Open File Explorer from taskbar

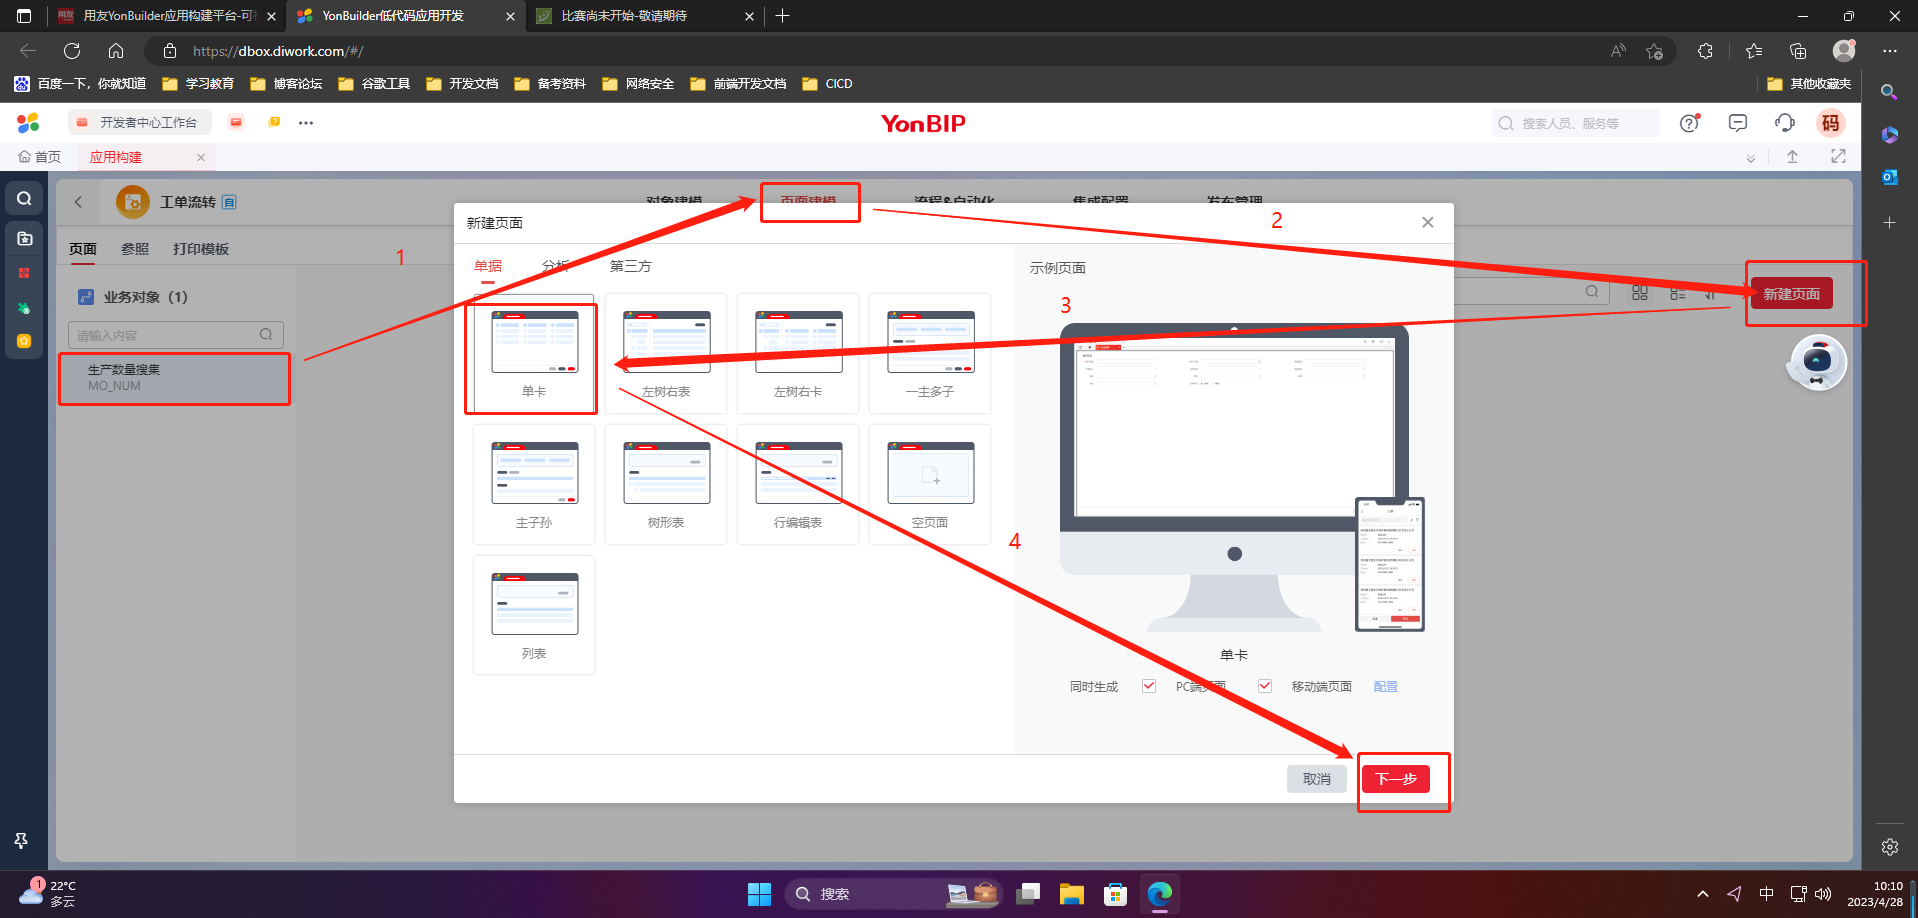pos(1072,894)
